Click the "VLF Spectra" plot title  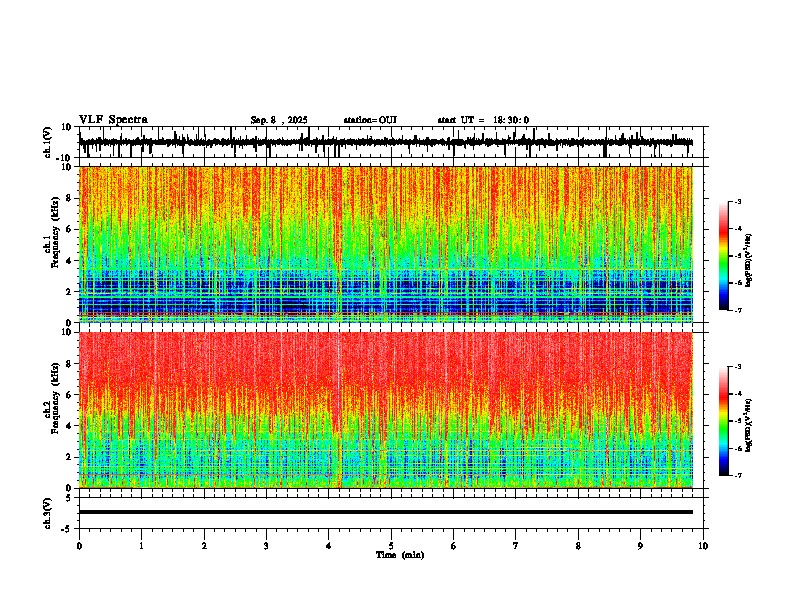pos(113,120)
